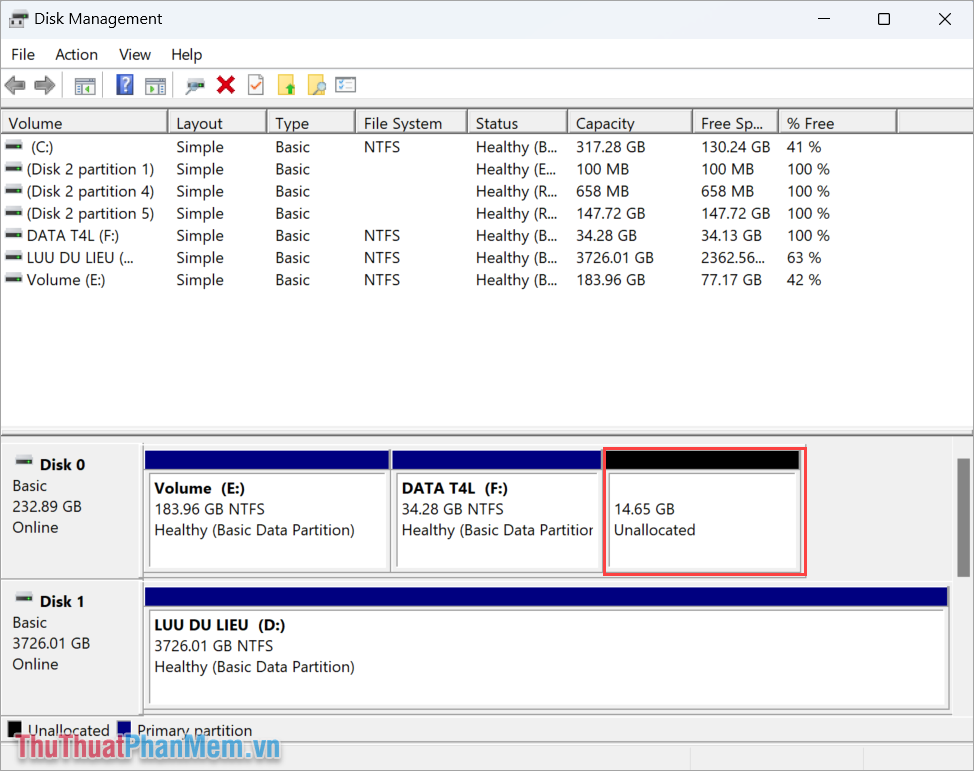Open Help using the blue question mark icon

coord(124,85)
